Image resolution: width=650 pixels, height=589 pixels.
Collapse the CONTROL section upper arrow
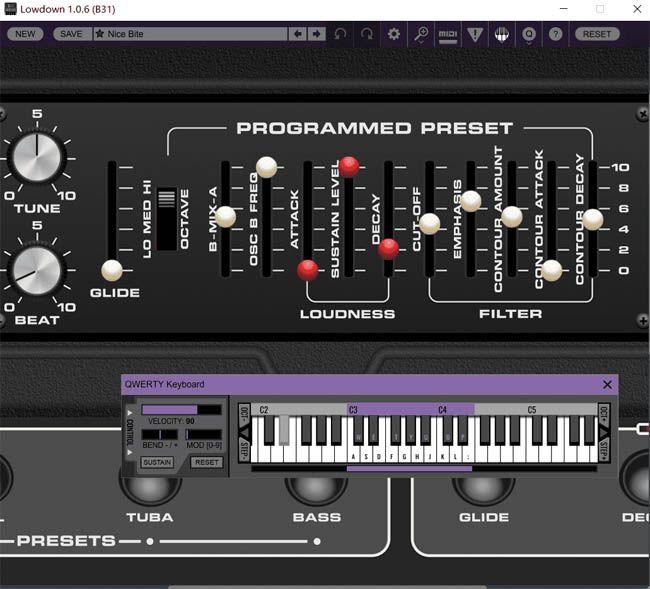click(x=130, y=413)
